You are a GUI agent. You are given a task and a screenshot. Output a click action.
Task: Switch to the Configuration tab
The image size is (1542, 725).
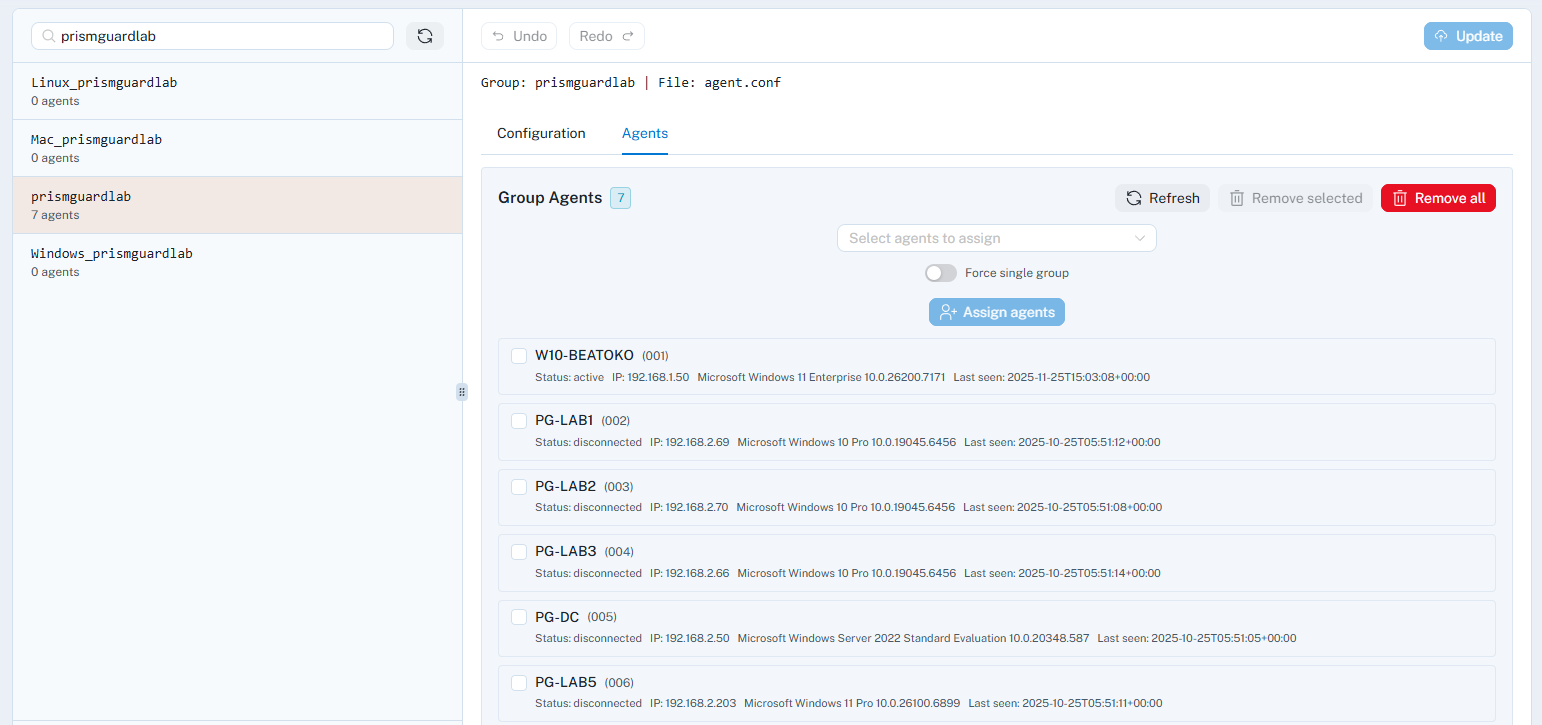(541, 133)
